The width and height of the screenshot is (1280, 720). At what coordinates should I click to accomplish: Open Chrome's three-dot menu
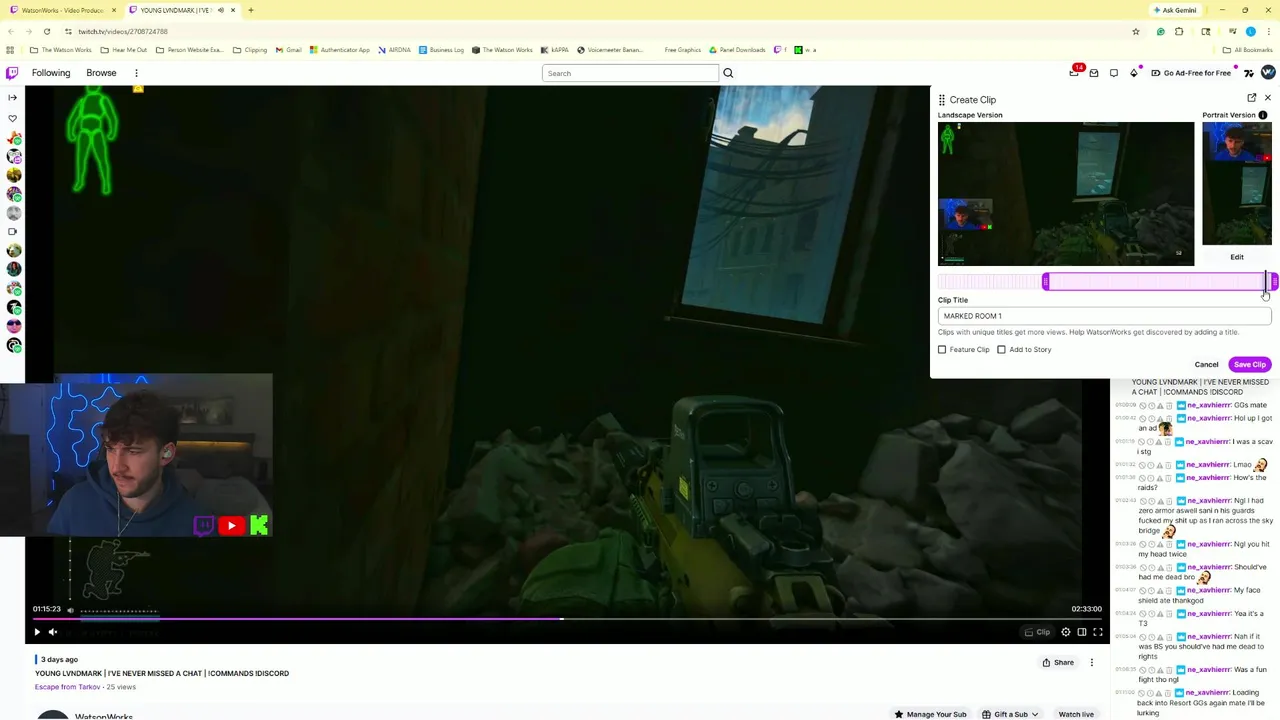1268,31
